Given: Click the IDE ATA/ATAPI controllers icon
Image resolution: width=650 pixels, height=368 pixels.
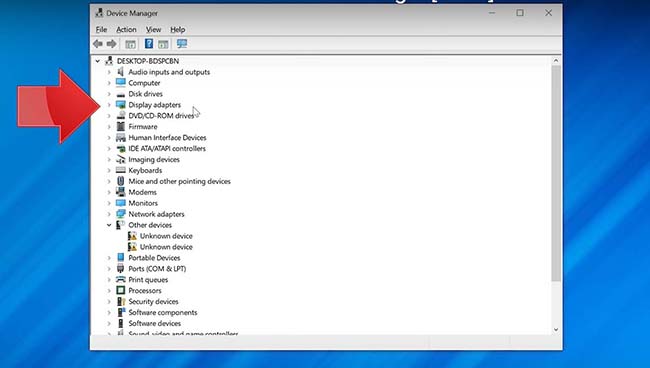Looking at the screenshot, I should tap(121, 148).
